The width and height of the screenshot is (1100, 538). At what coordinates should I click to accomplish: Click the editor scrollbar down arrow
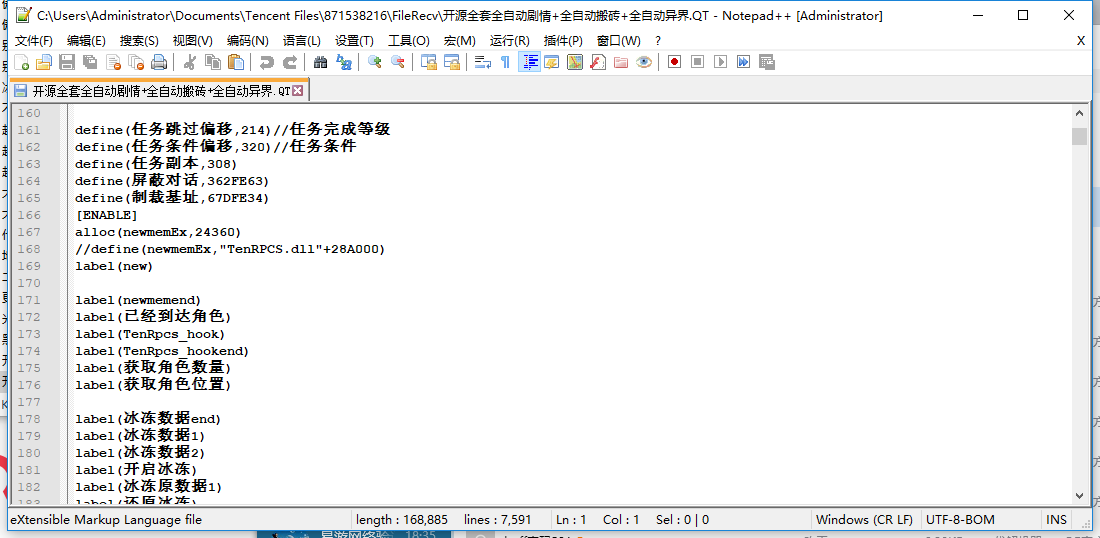[x=1080, y=495]
